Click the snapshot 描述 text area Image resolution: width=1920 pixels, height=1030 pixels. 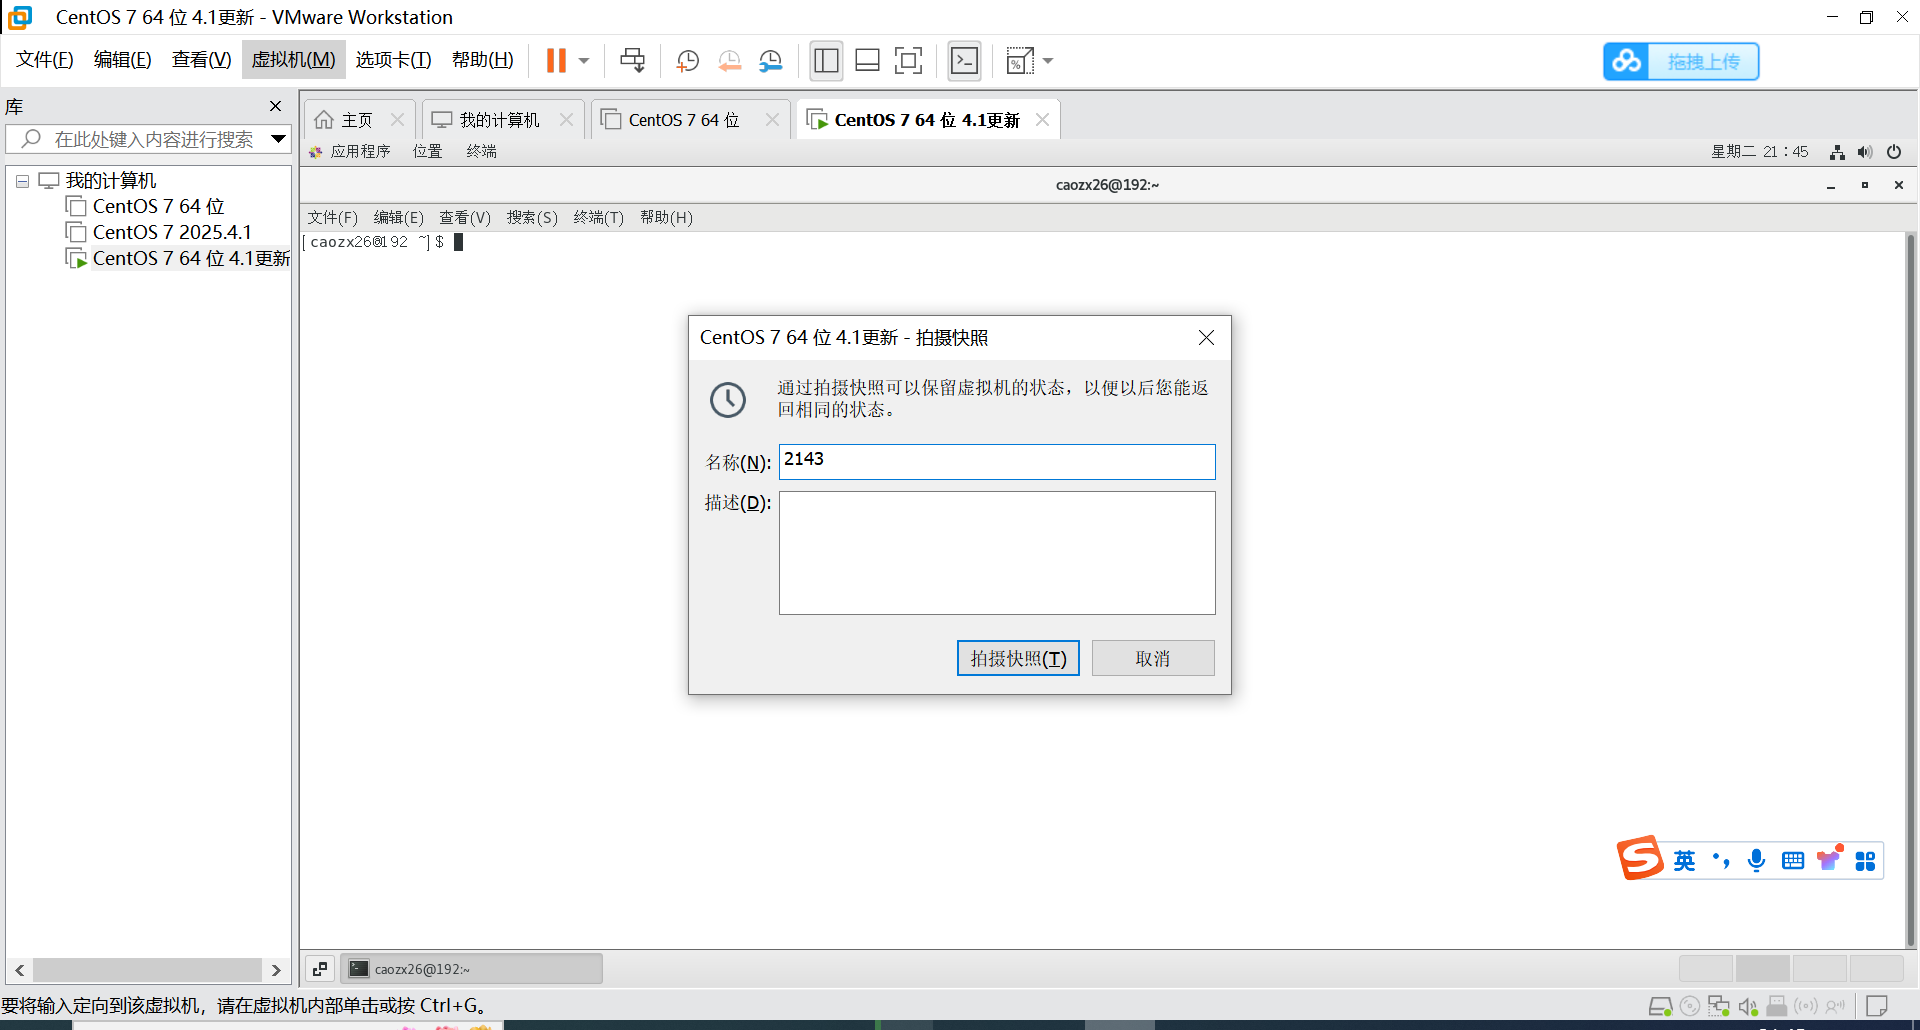997,552
